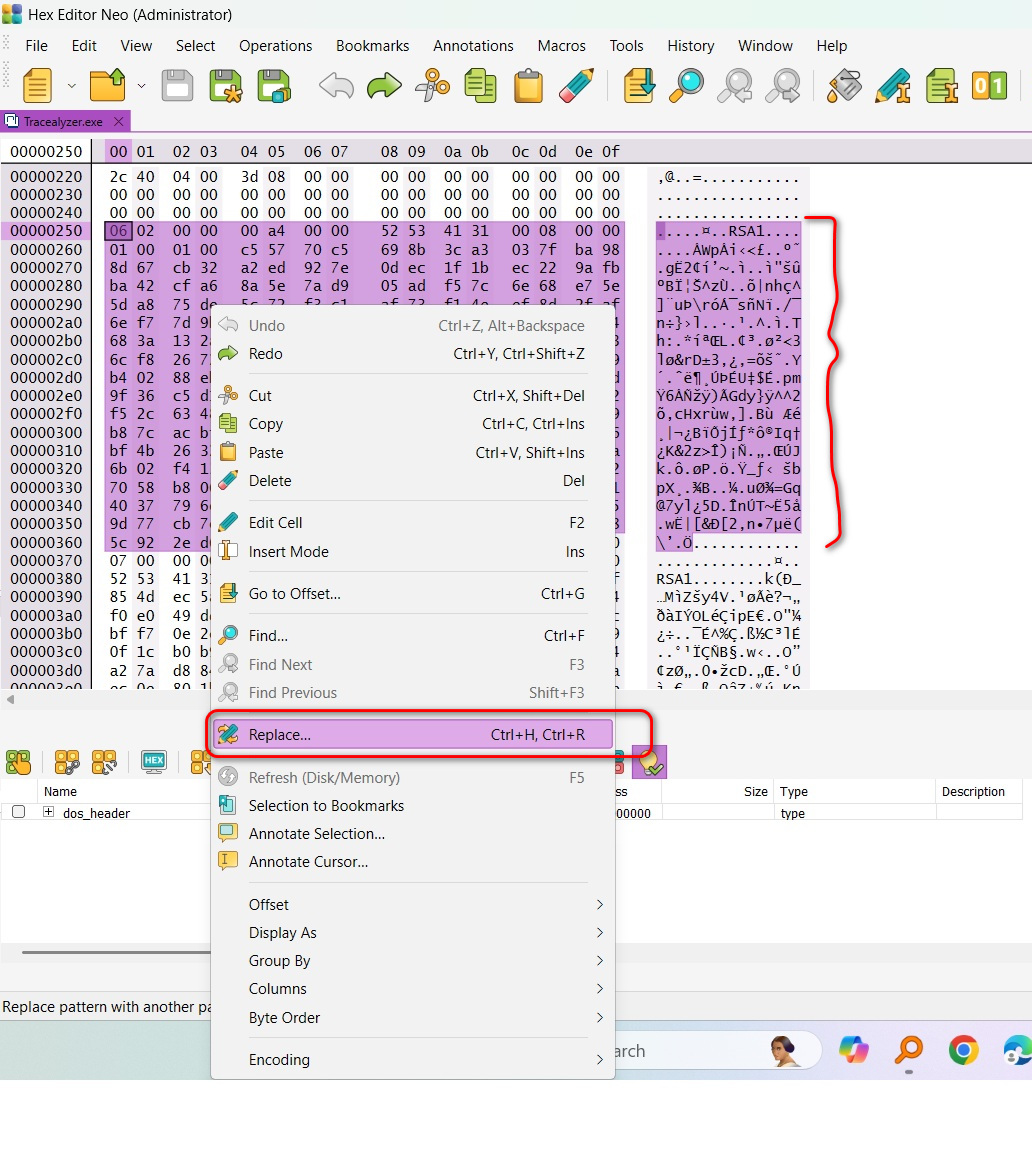Choose Replace... from the context menu
Screen dimensions: 1032x1169
pos(413,734)
